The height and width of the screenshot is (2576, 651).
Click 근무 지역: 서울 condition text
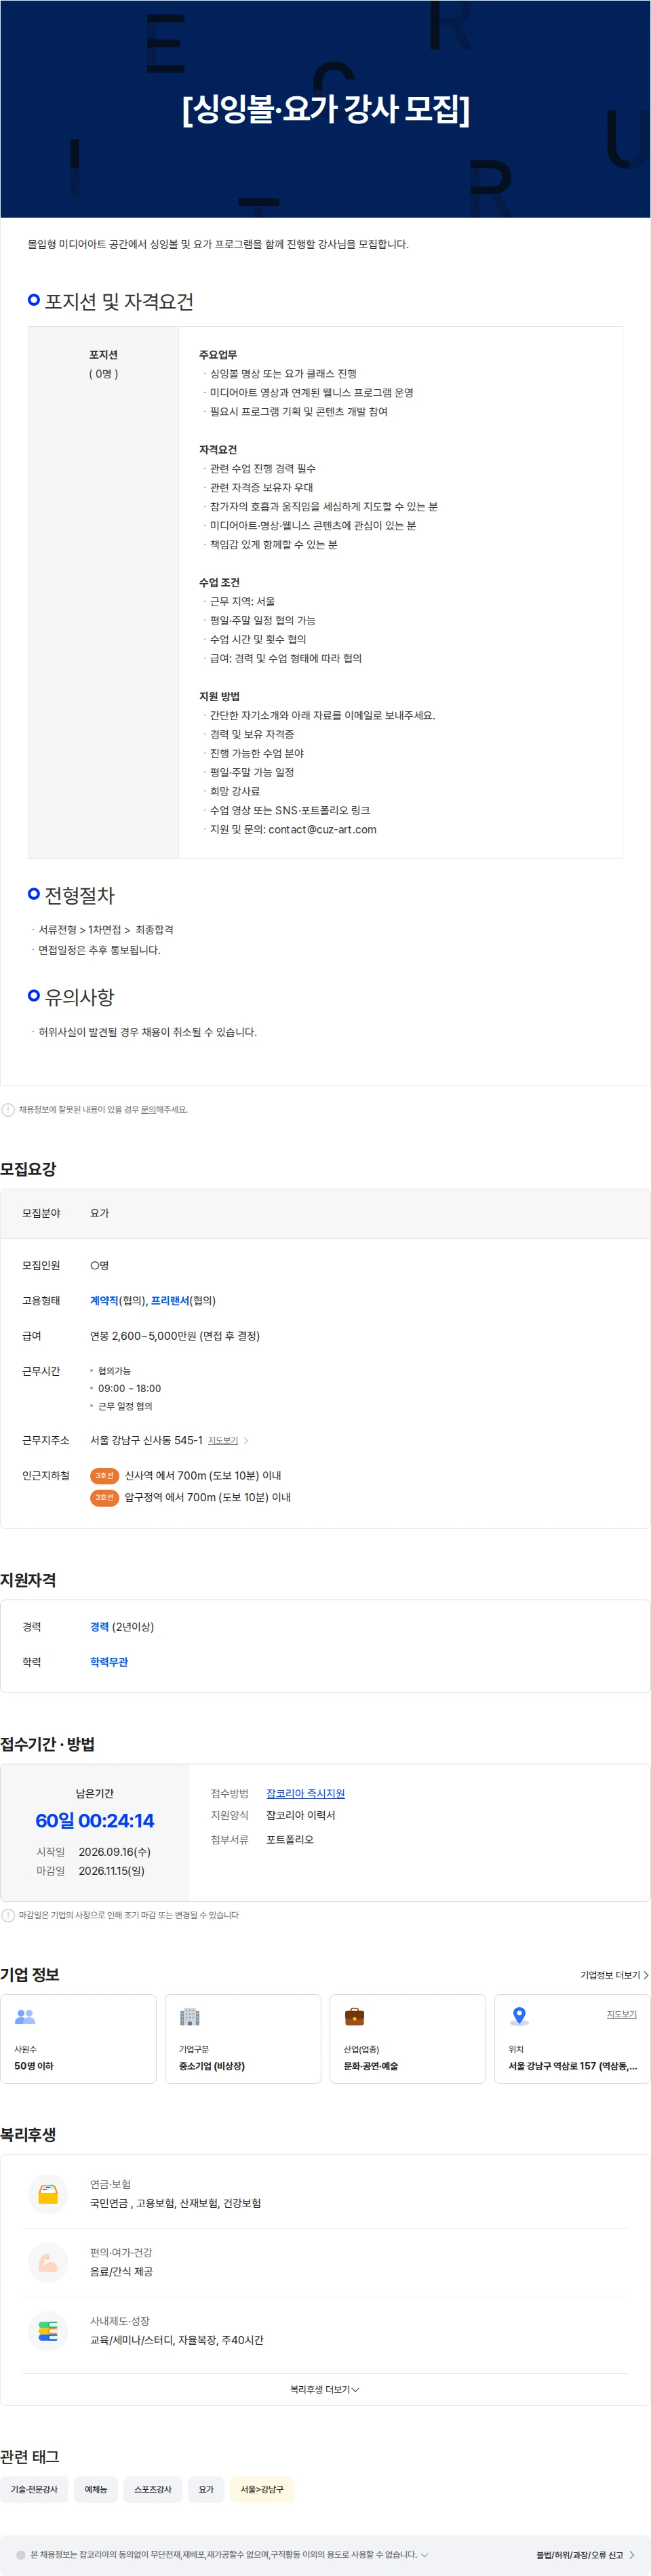(242, 601)
